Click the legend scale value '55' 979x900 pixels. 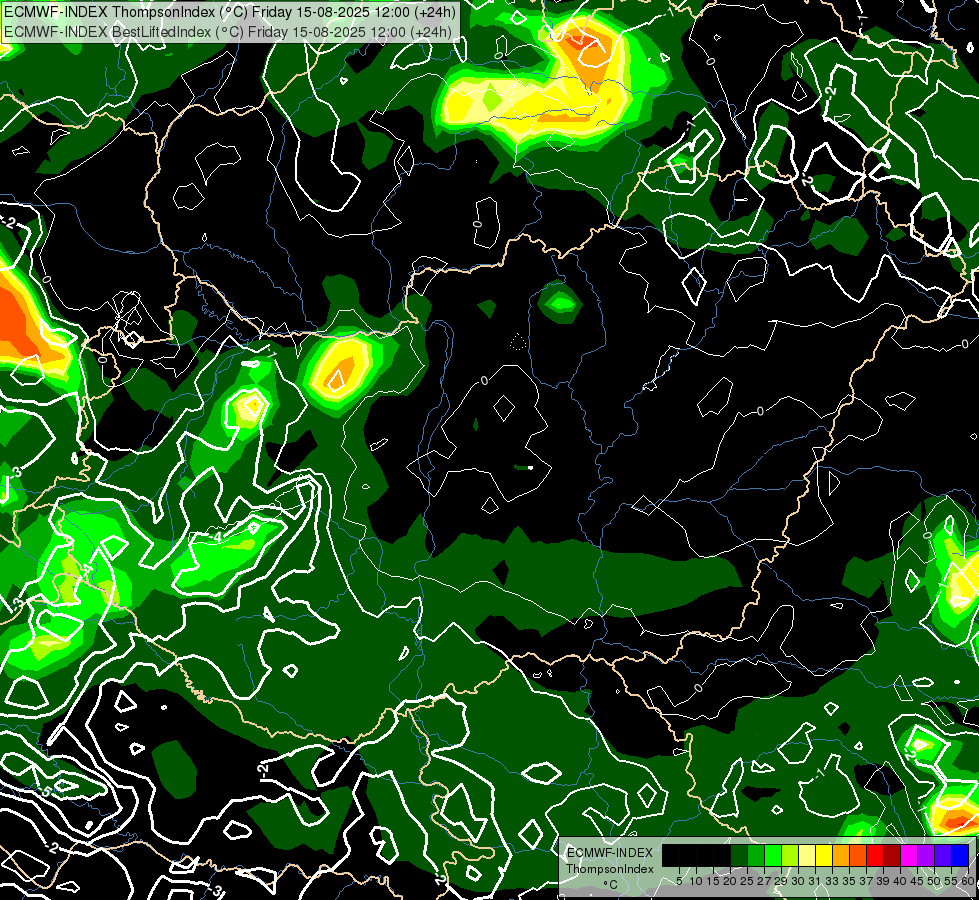(951, 881)
